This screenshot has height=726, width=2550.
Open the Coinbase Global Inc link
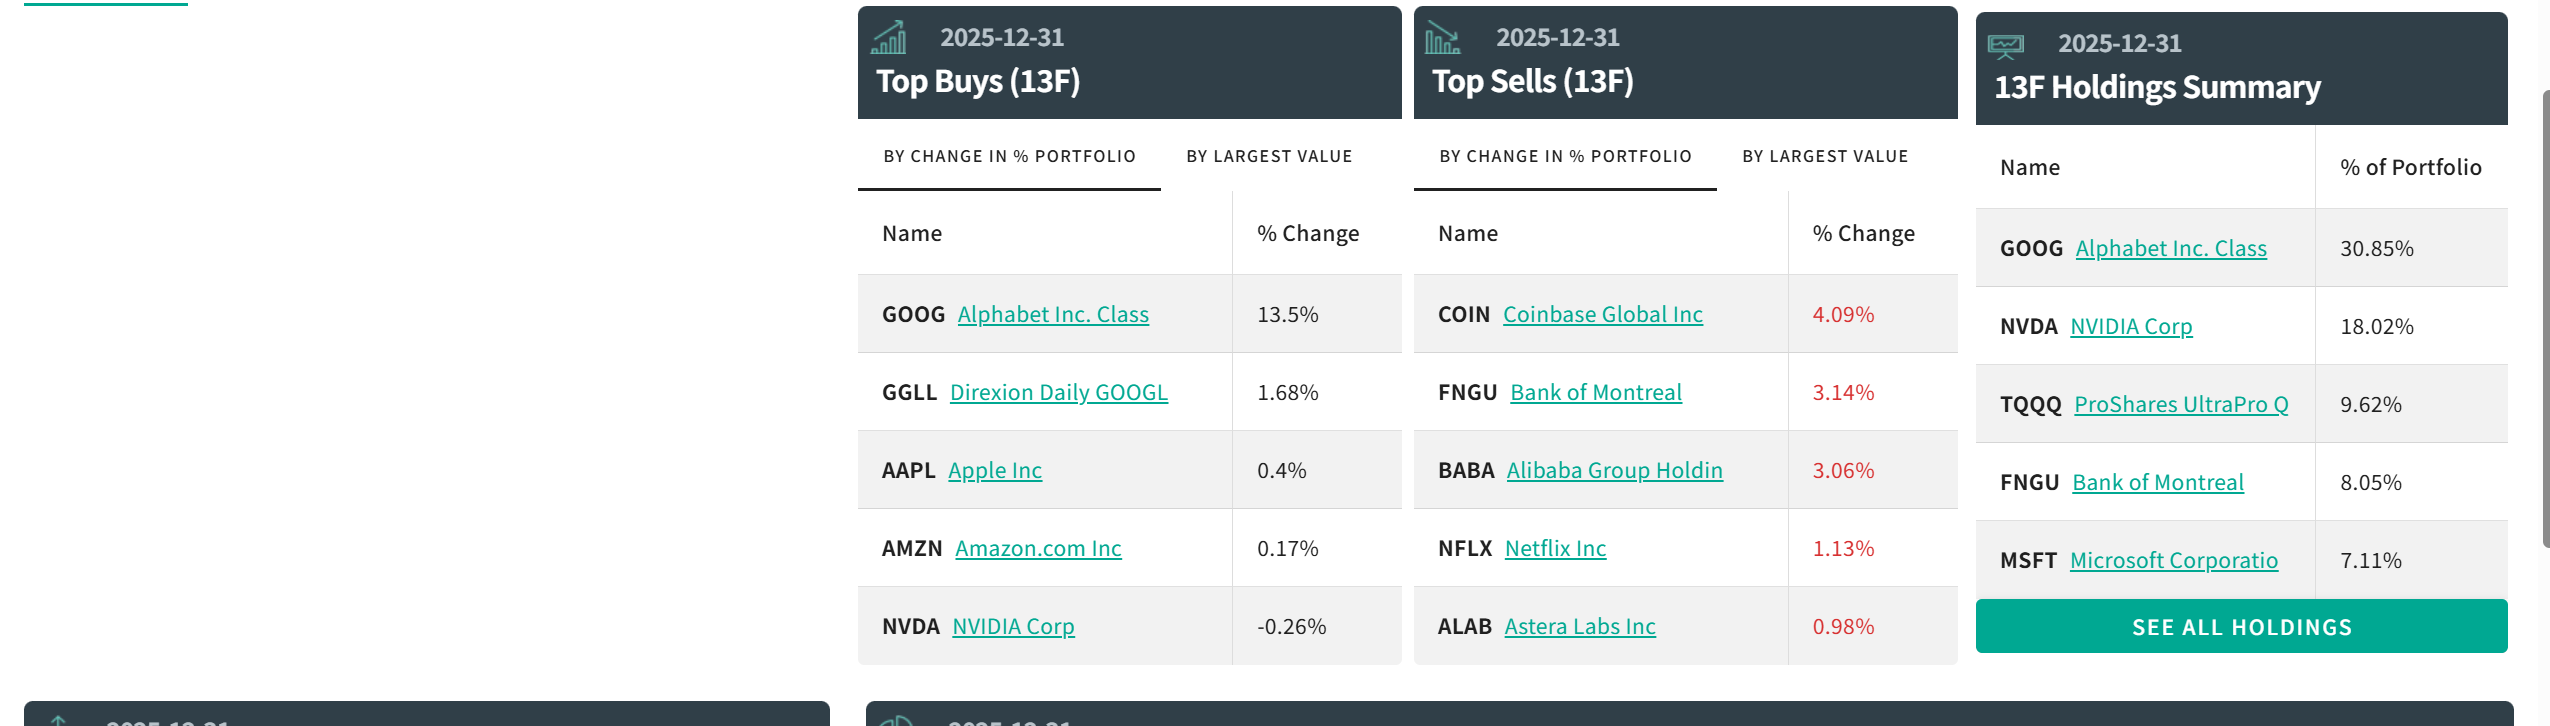click(1602, 314)
